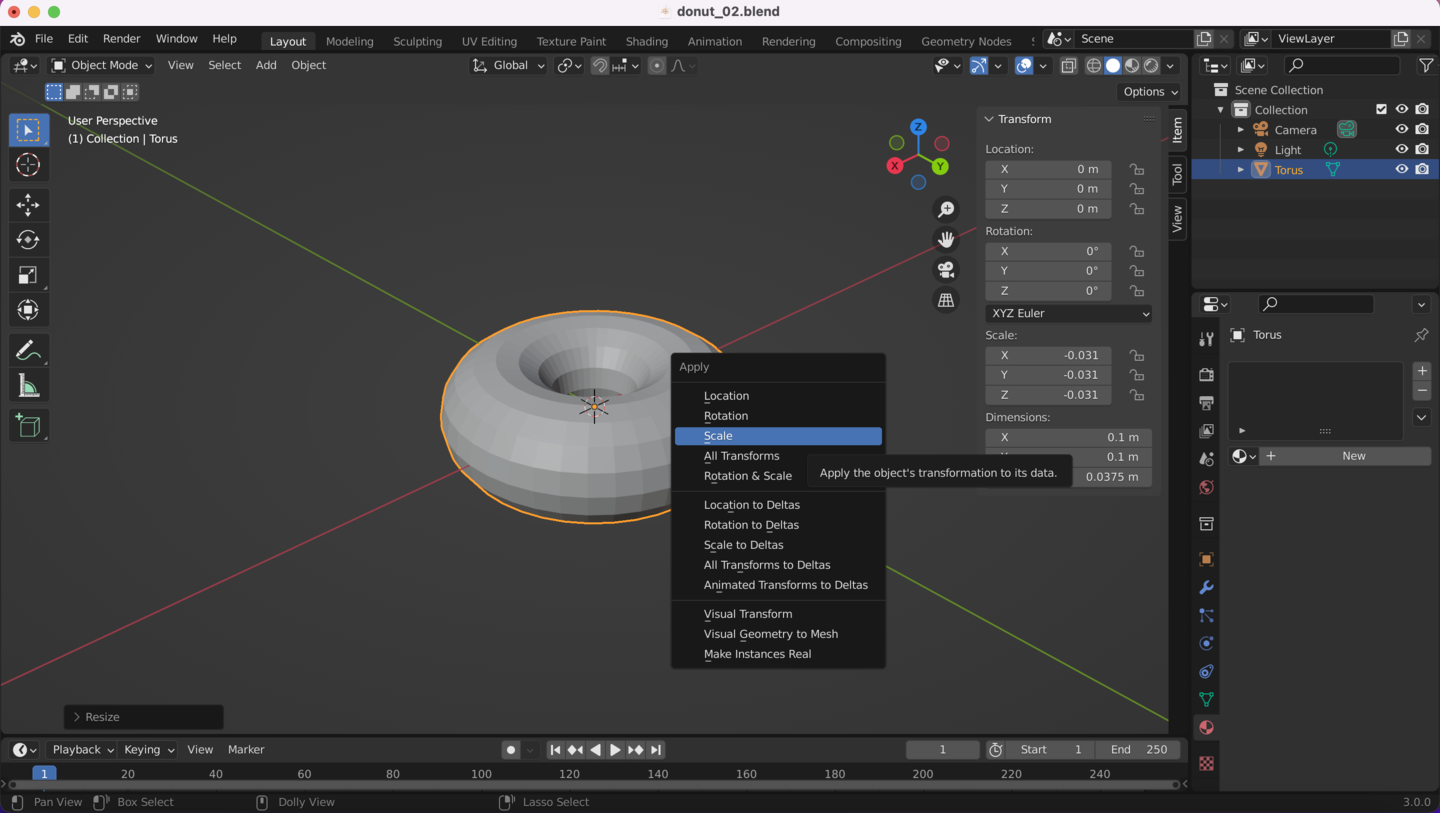Open the XYZ Euler rotation mode dropdown
The image size is (1440, 813).
(x=1068, y=313)
